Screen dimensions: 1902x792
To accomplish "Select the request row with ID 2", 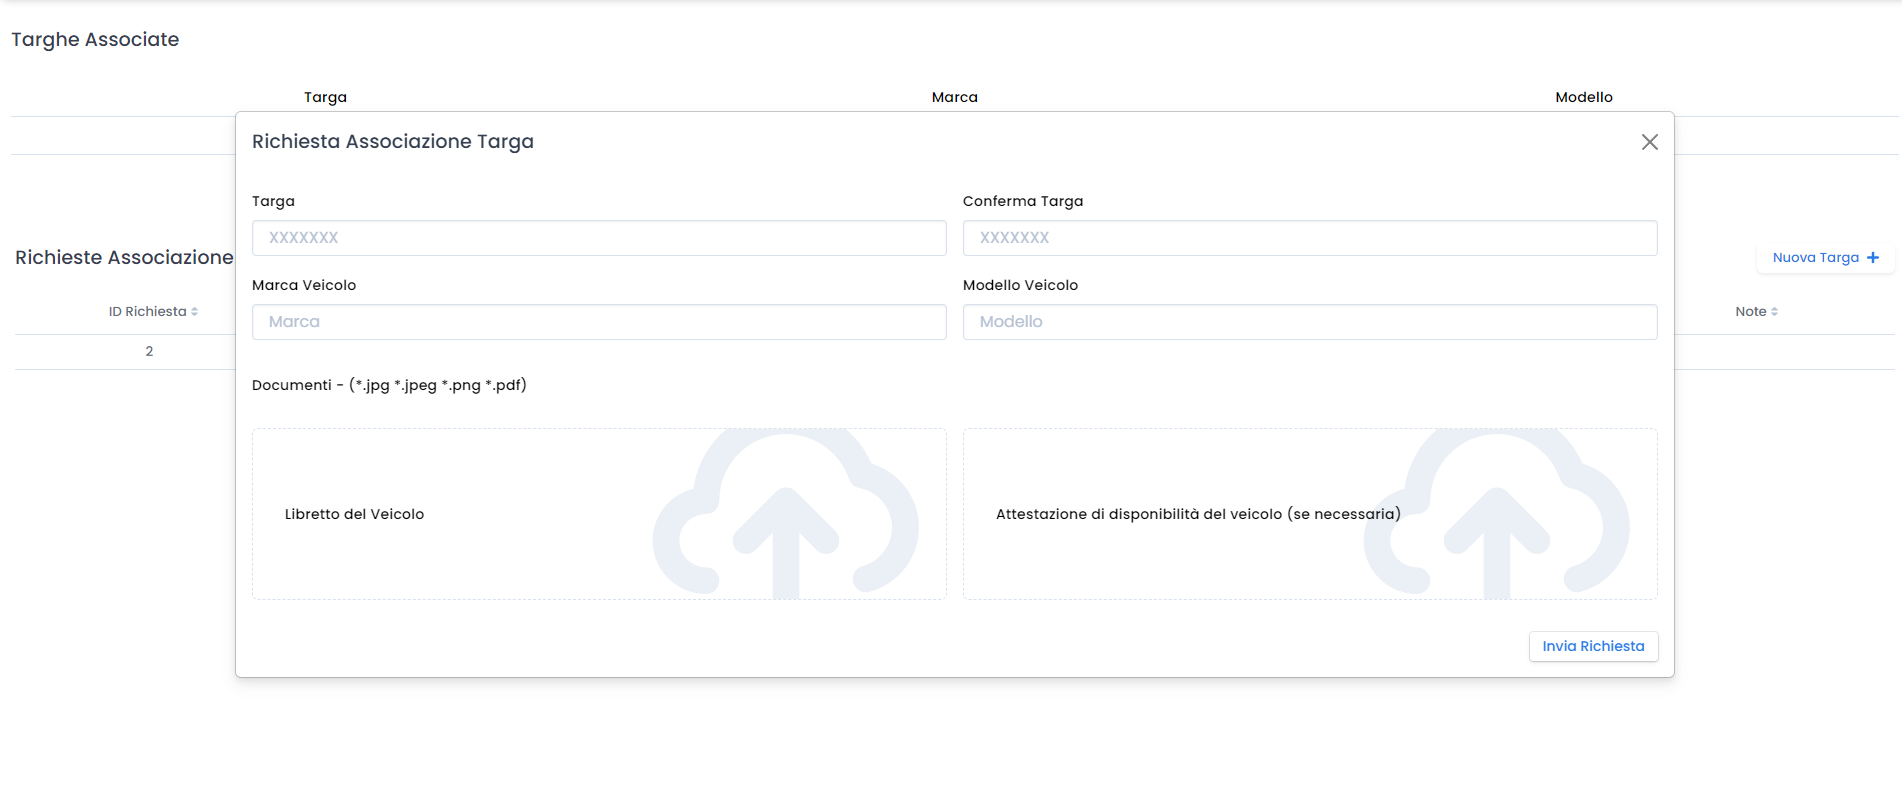I will [x=149, y=351].
